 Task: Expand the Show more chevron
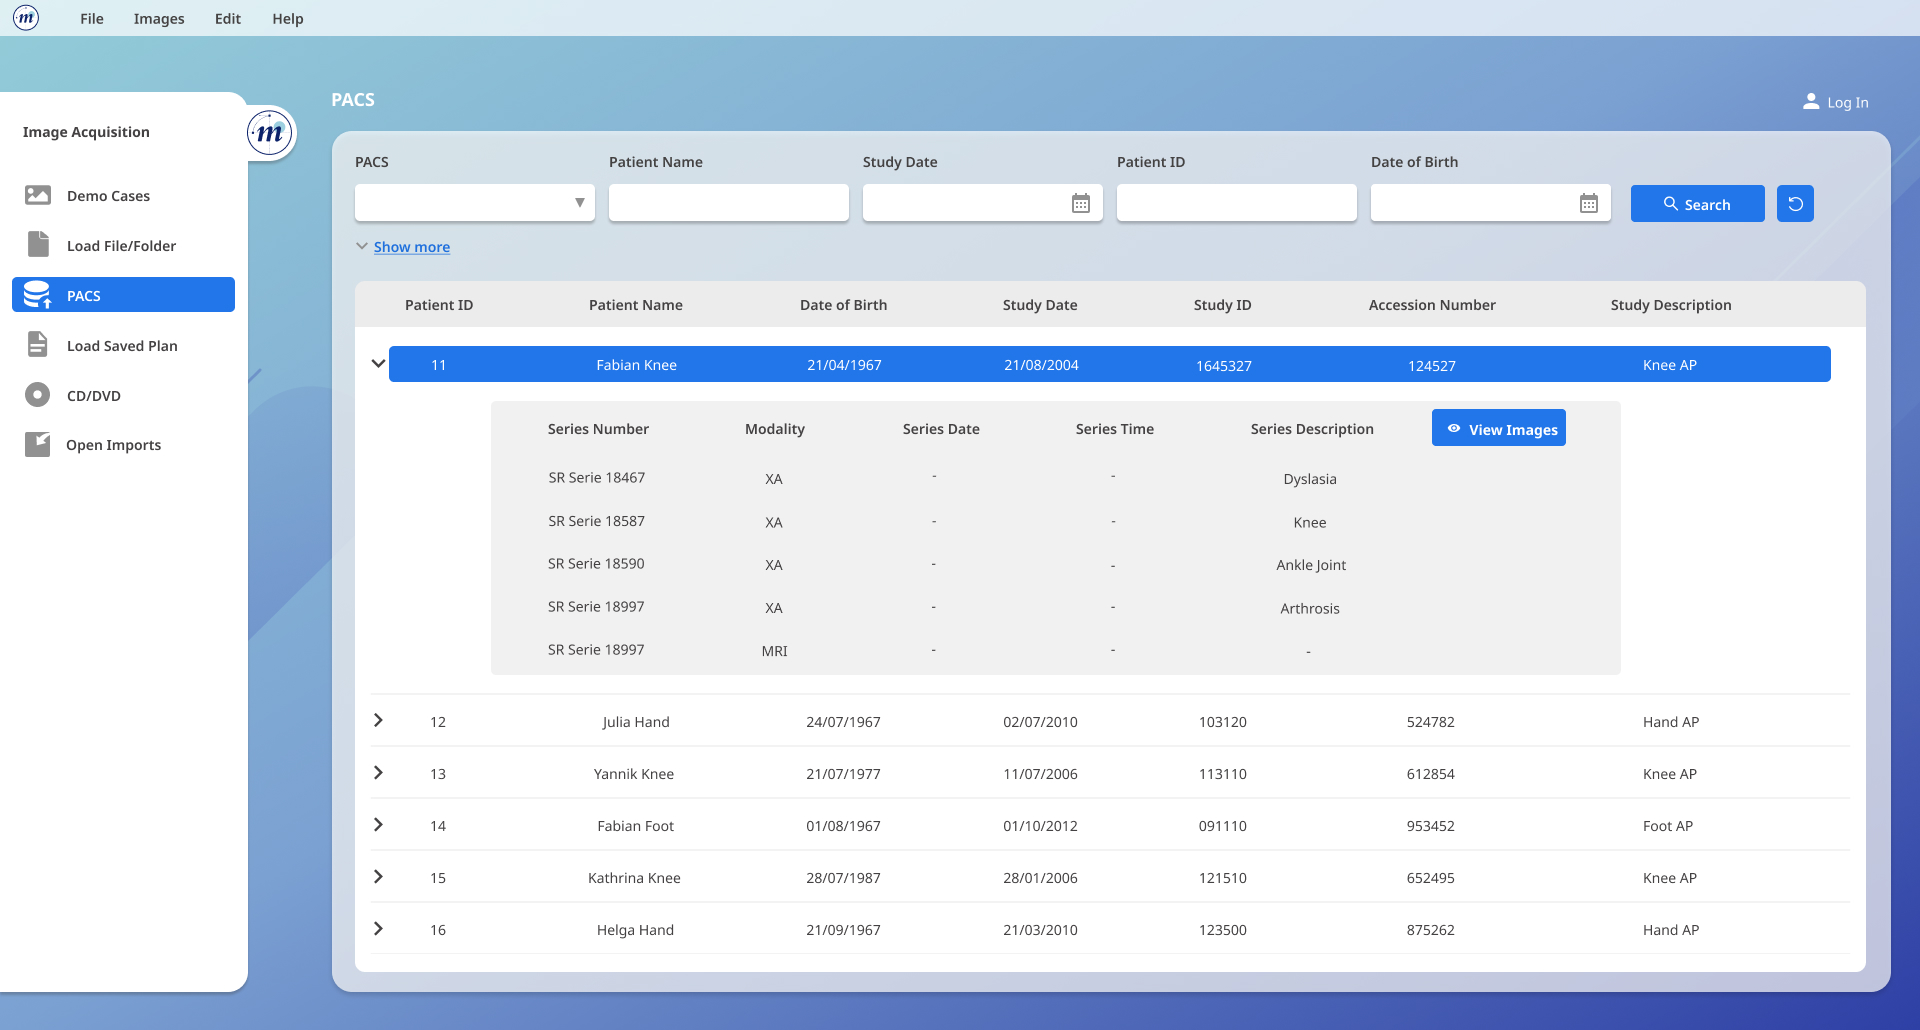[x=362, y=246]
